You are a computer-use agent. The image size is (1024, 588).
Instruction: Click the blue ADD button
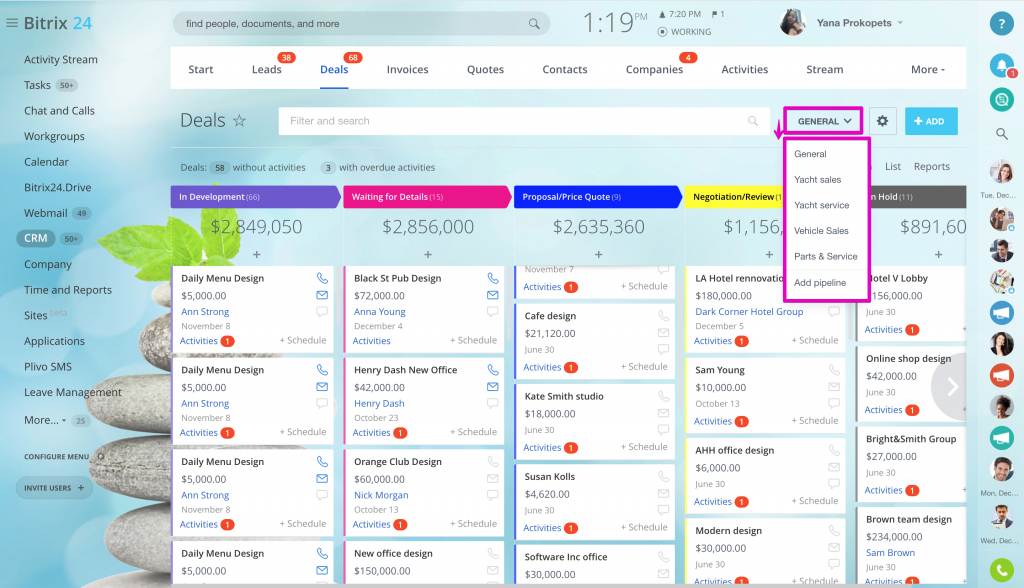point(931,121)
